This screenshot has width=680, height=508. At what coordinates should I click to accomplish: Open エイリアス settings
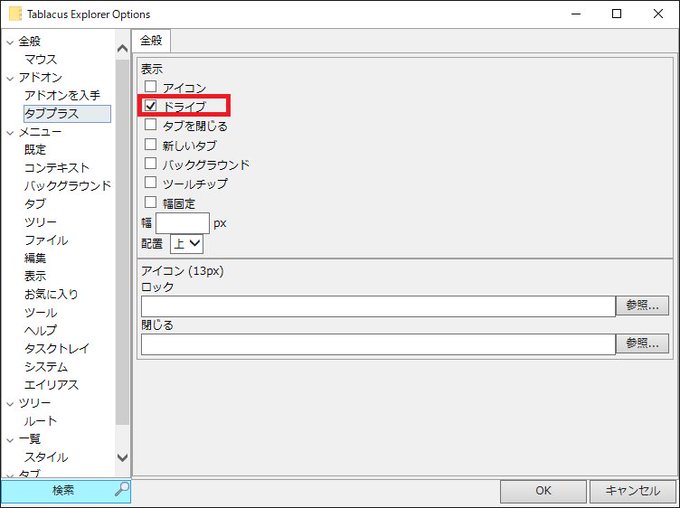click(x=51, y=384)
